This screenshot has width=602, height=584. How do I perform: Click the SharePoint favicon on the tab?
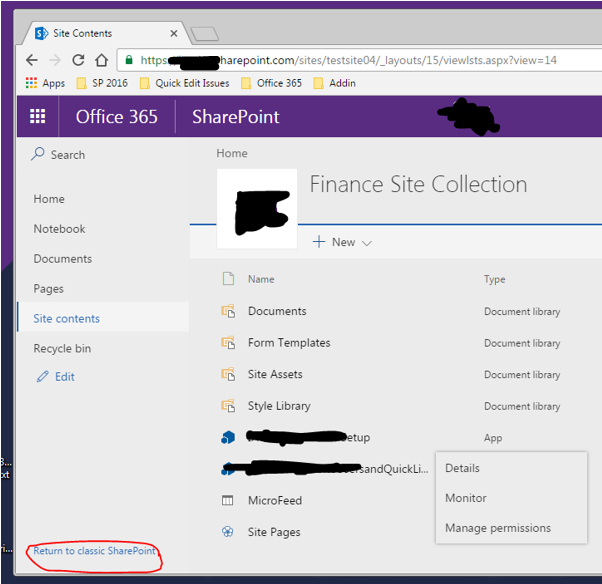point(41,34)
